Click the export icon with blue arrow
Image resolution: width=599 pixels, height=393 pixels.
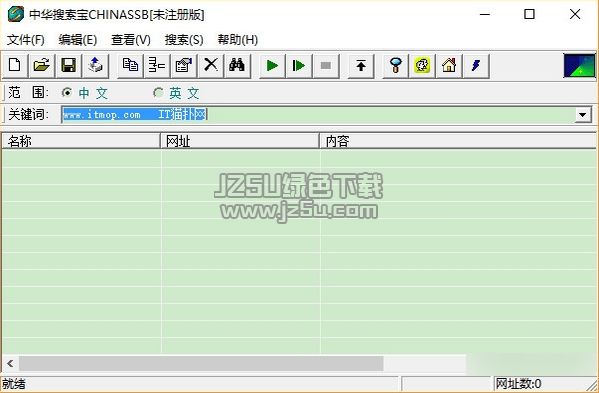point(95,66)
